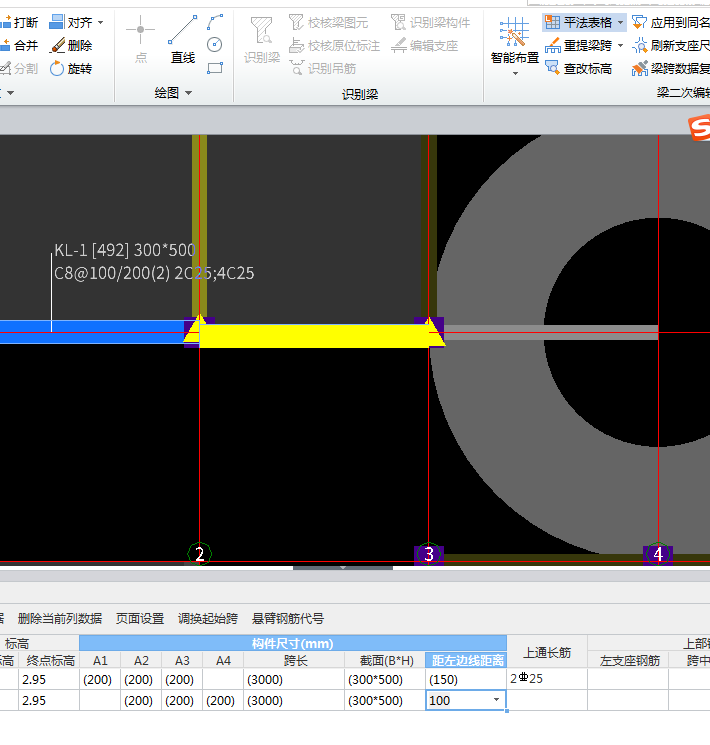Click the 打断 (break) tool
This screenshot has height=745, width=710.
(20, 22)
